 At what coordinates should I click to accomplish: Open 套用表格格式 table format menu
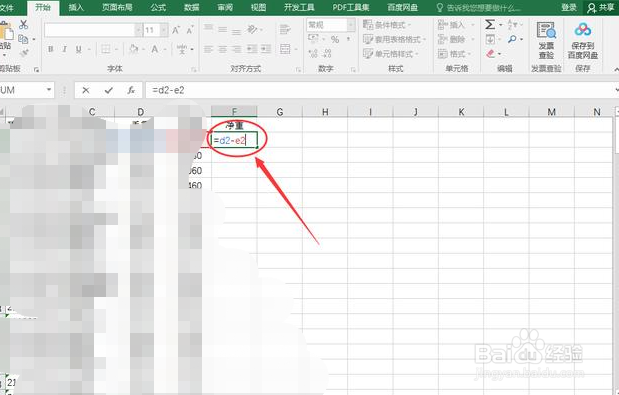pos(394,39)
